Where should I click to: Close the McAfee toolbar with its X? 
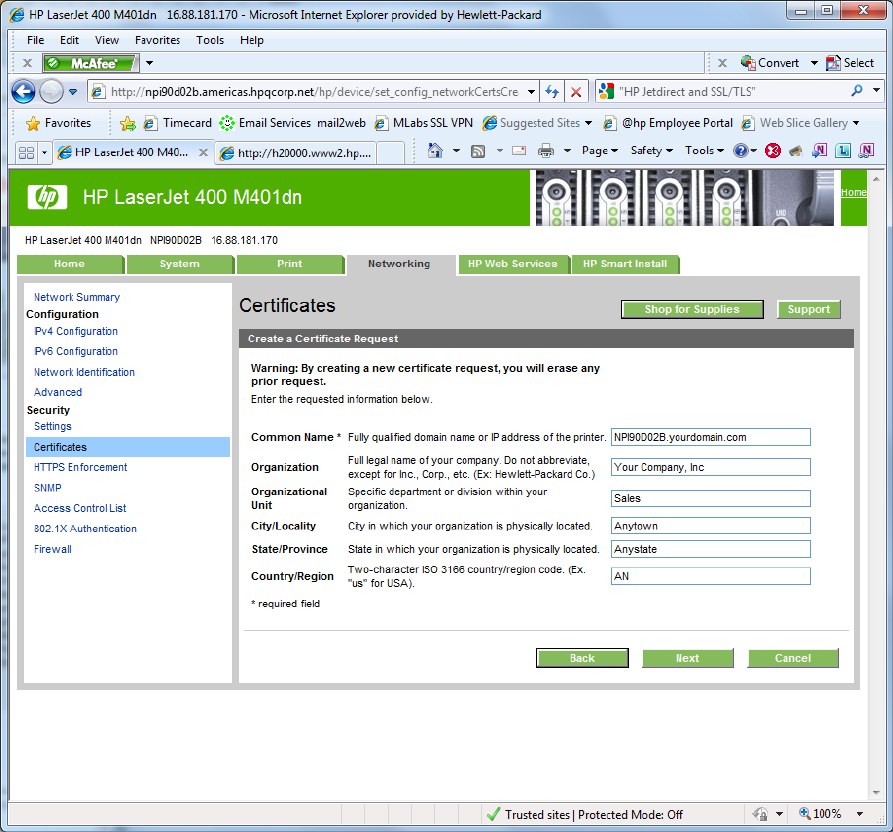pyautogui.click(x=27, y=63)
